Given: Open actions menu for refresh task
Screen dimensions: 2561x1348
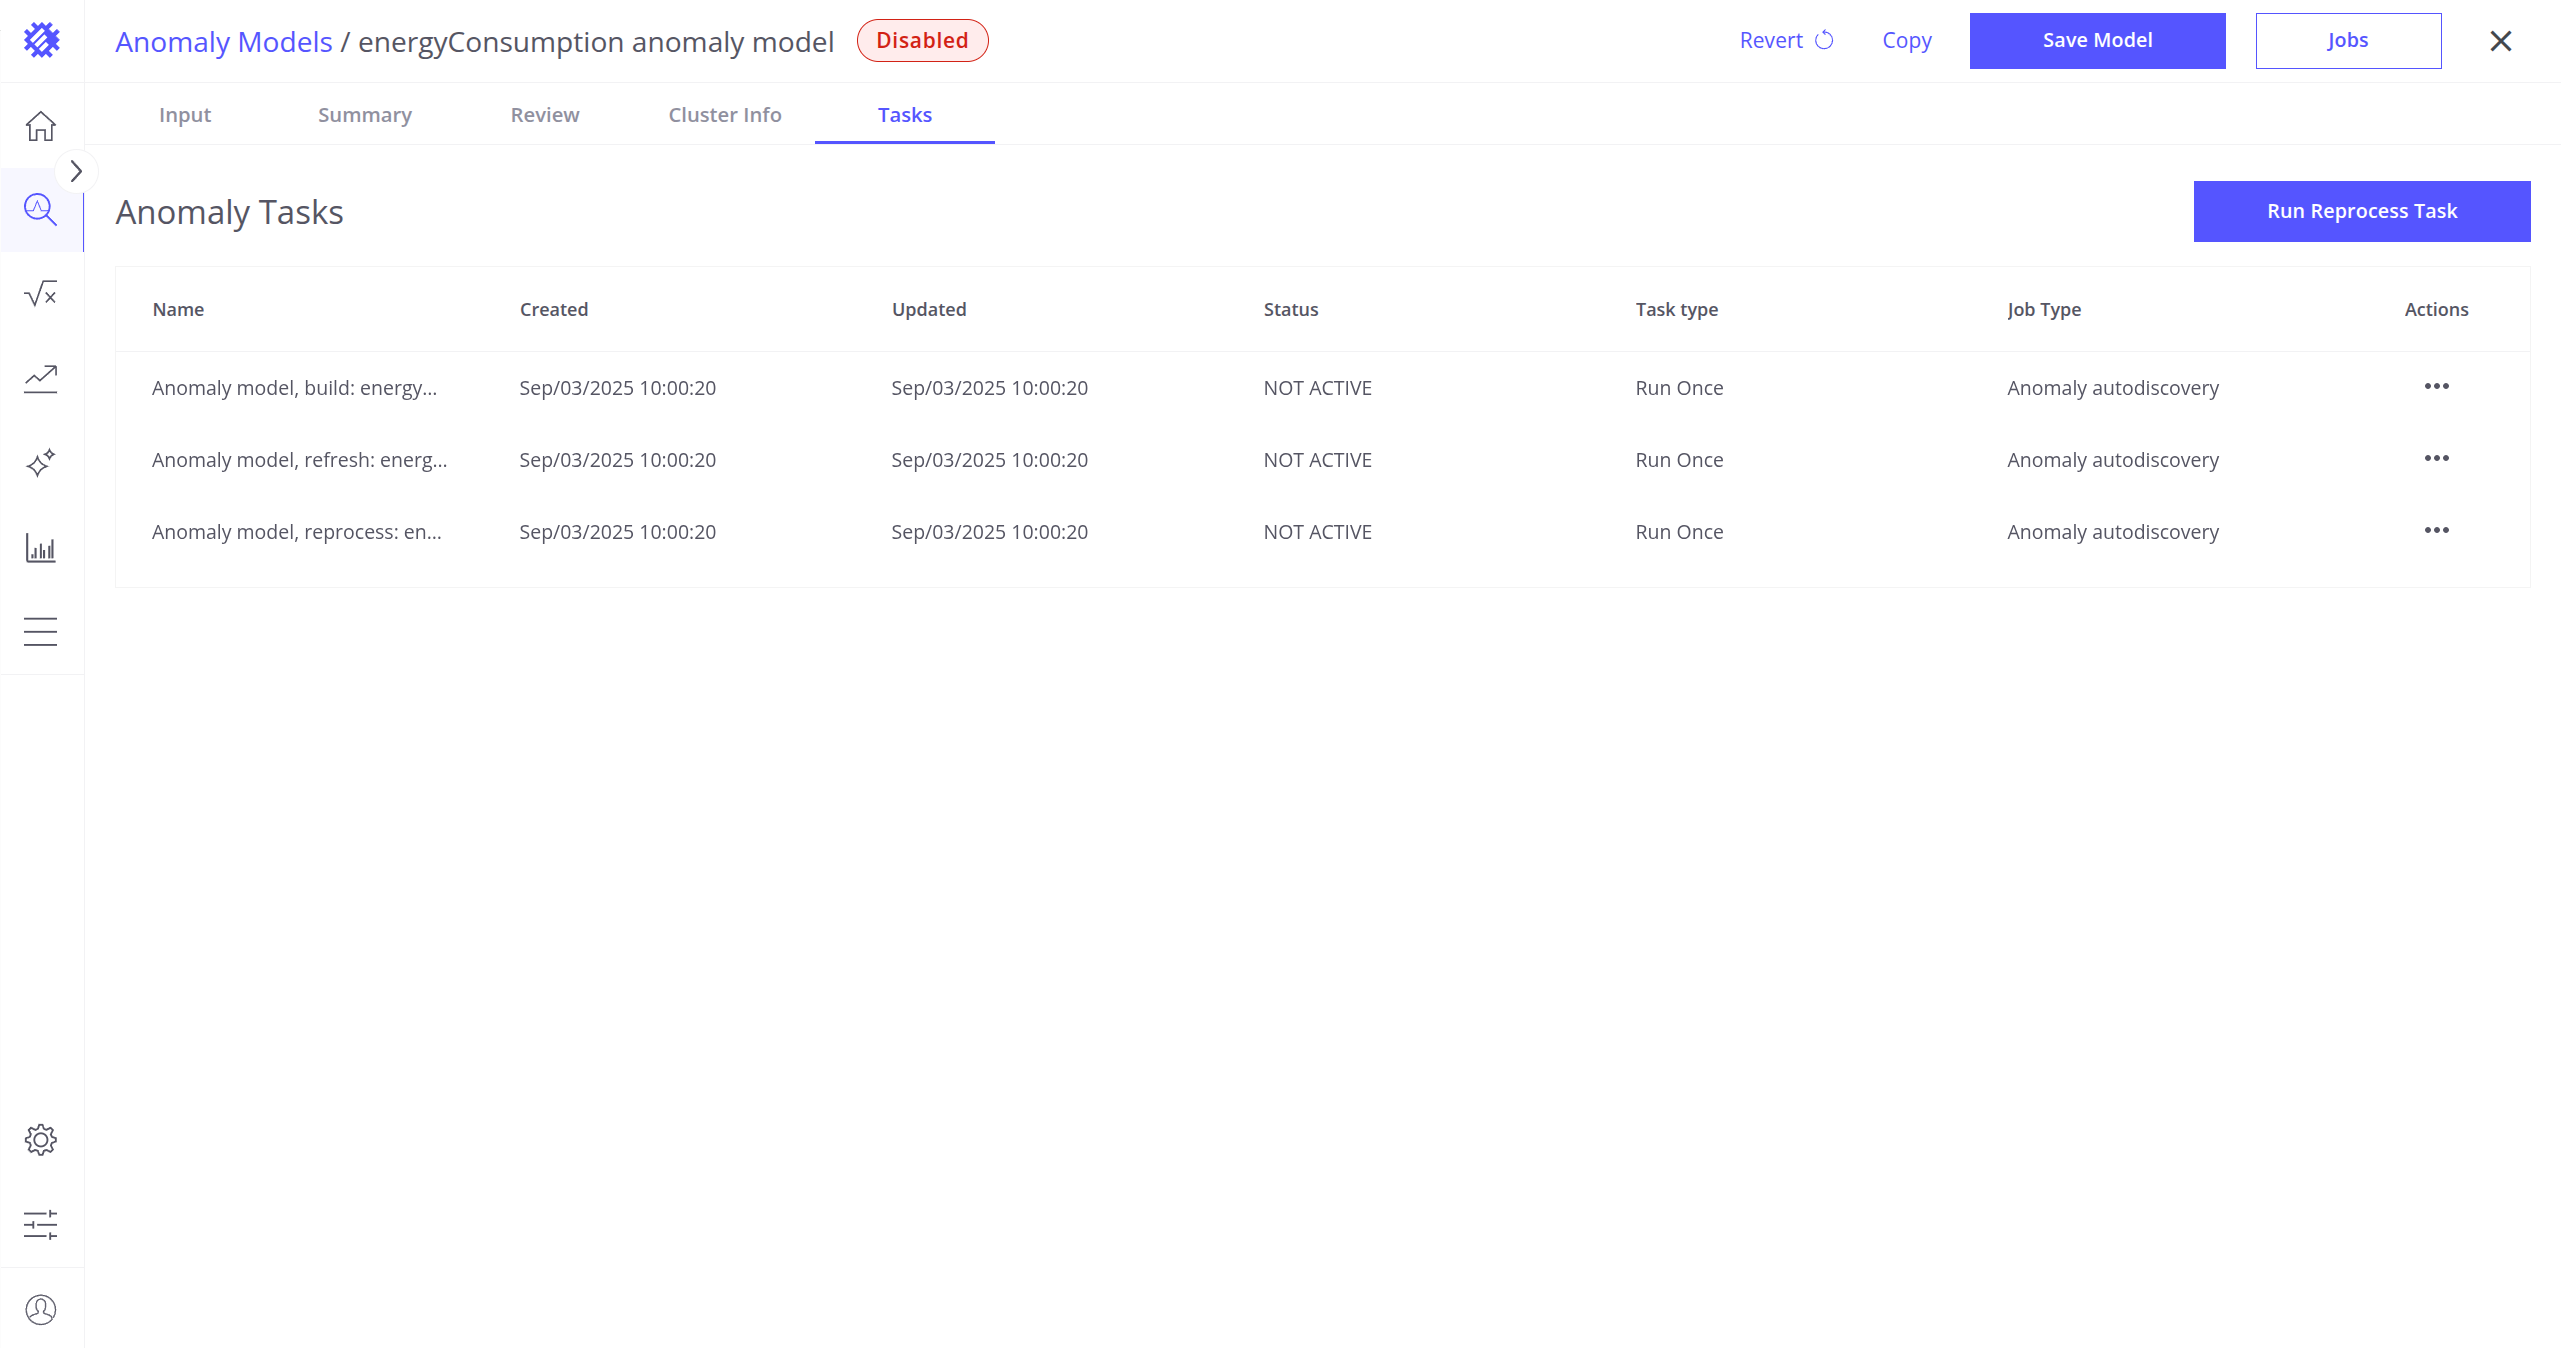Looking at the screenshot, I should pos(2436,459).
